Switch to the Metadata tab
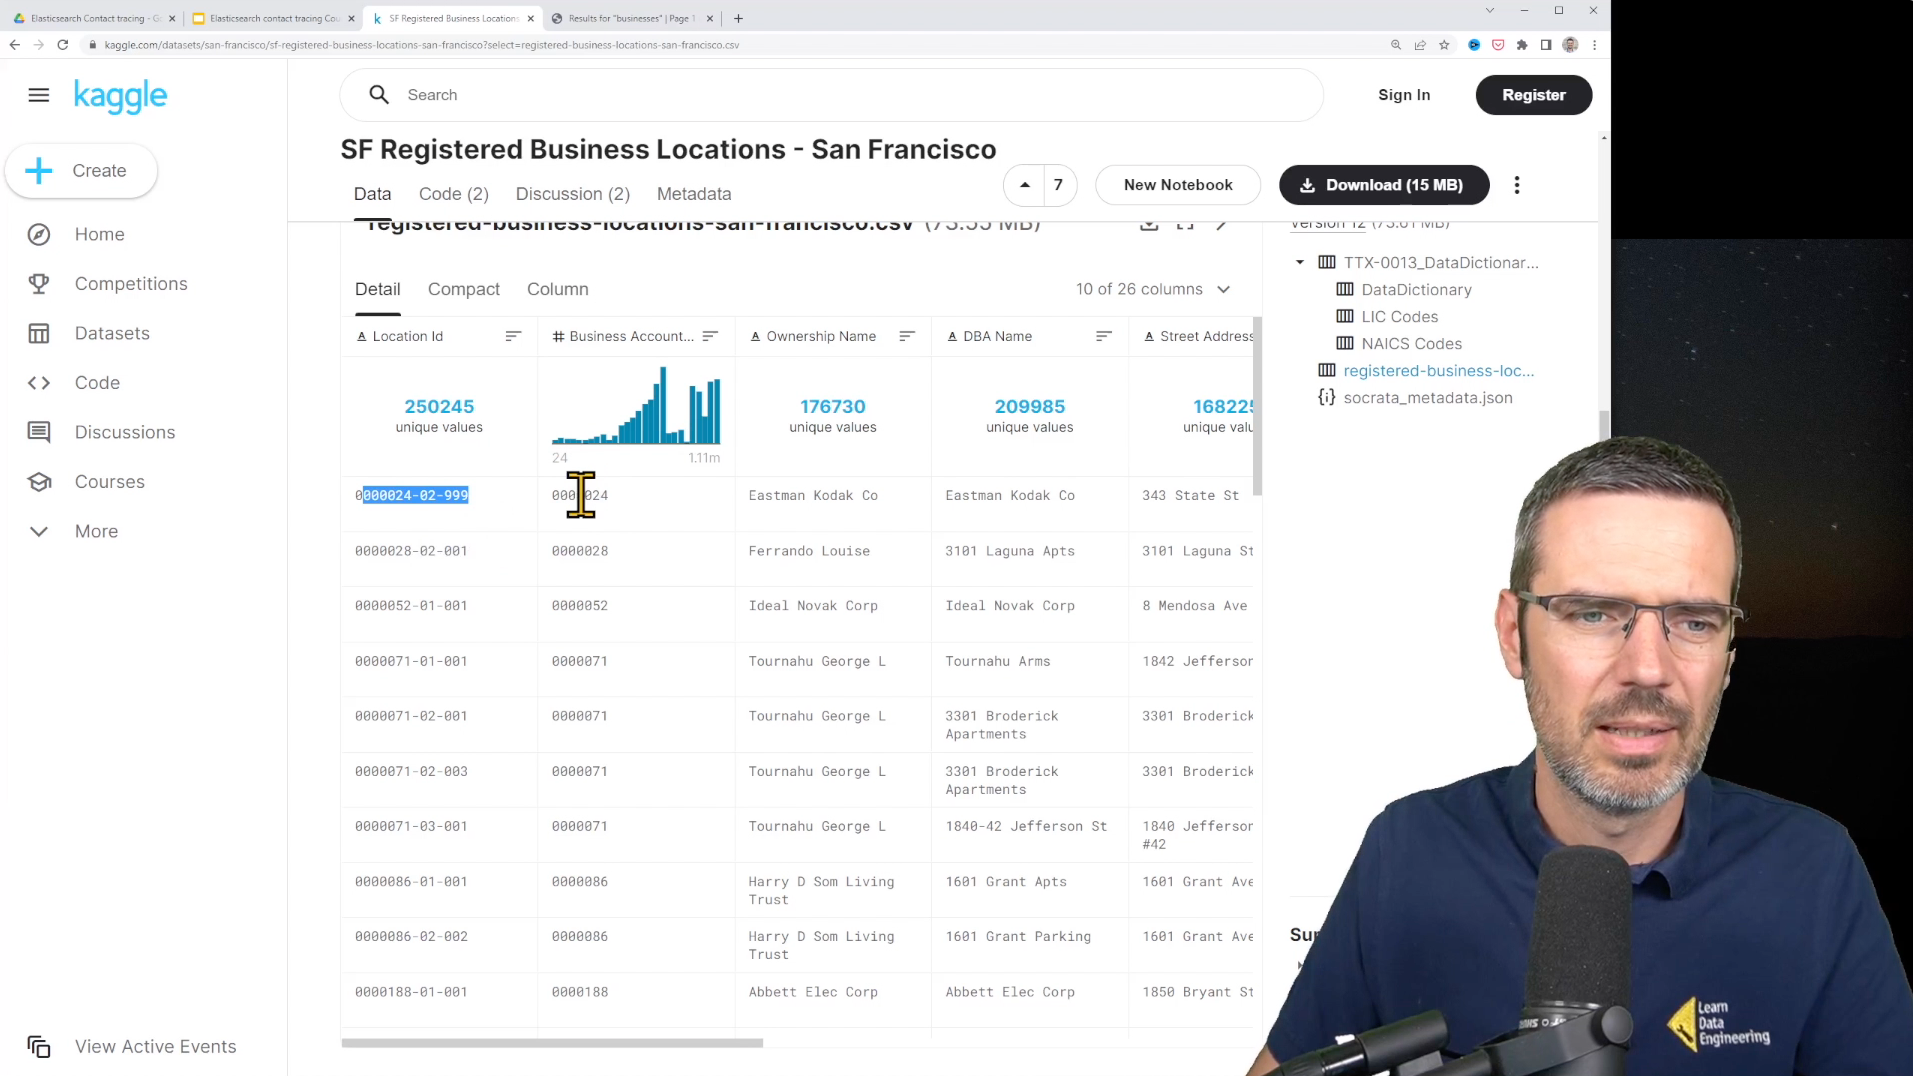Screen dimensions: 1913x1076 click(x=694, y=194)
